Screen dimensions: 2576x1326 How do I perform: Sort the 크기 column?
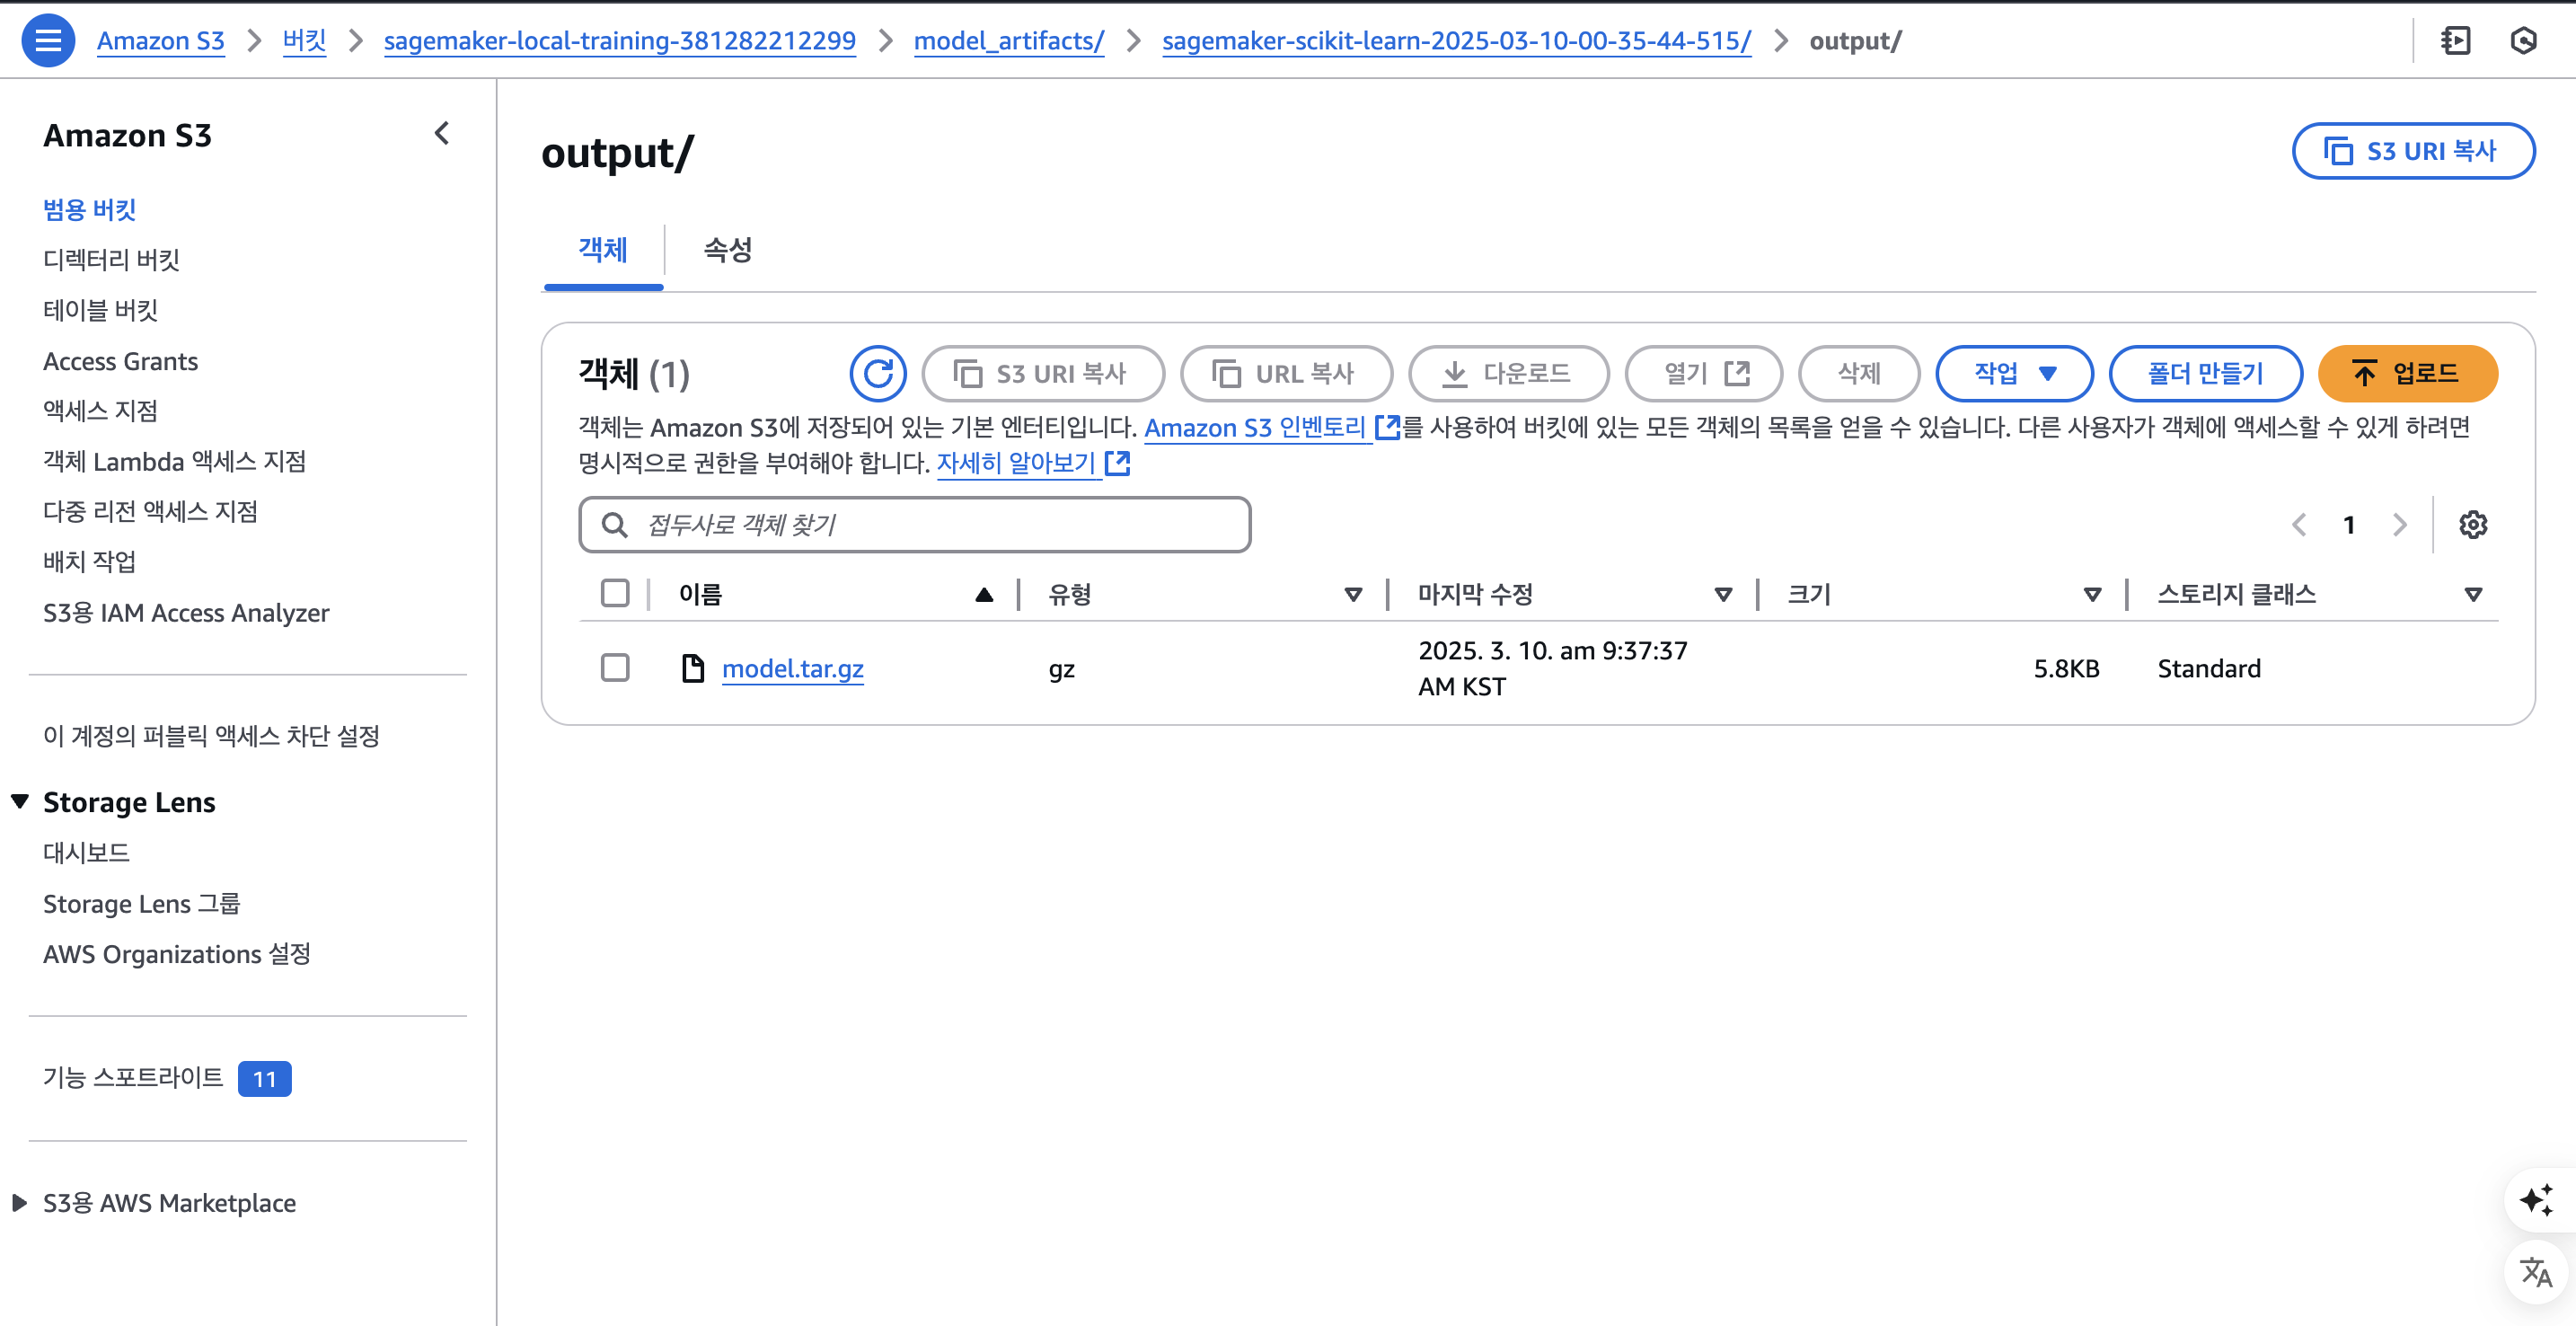pos(2092,595)
